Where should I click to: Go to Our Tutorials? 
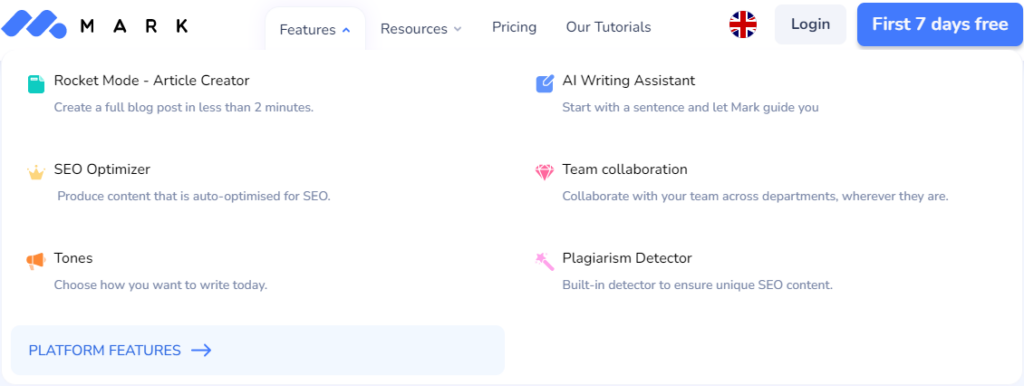pos(609,27)
